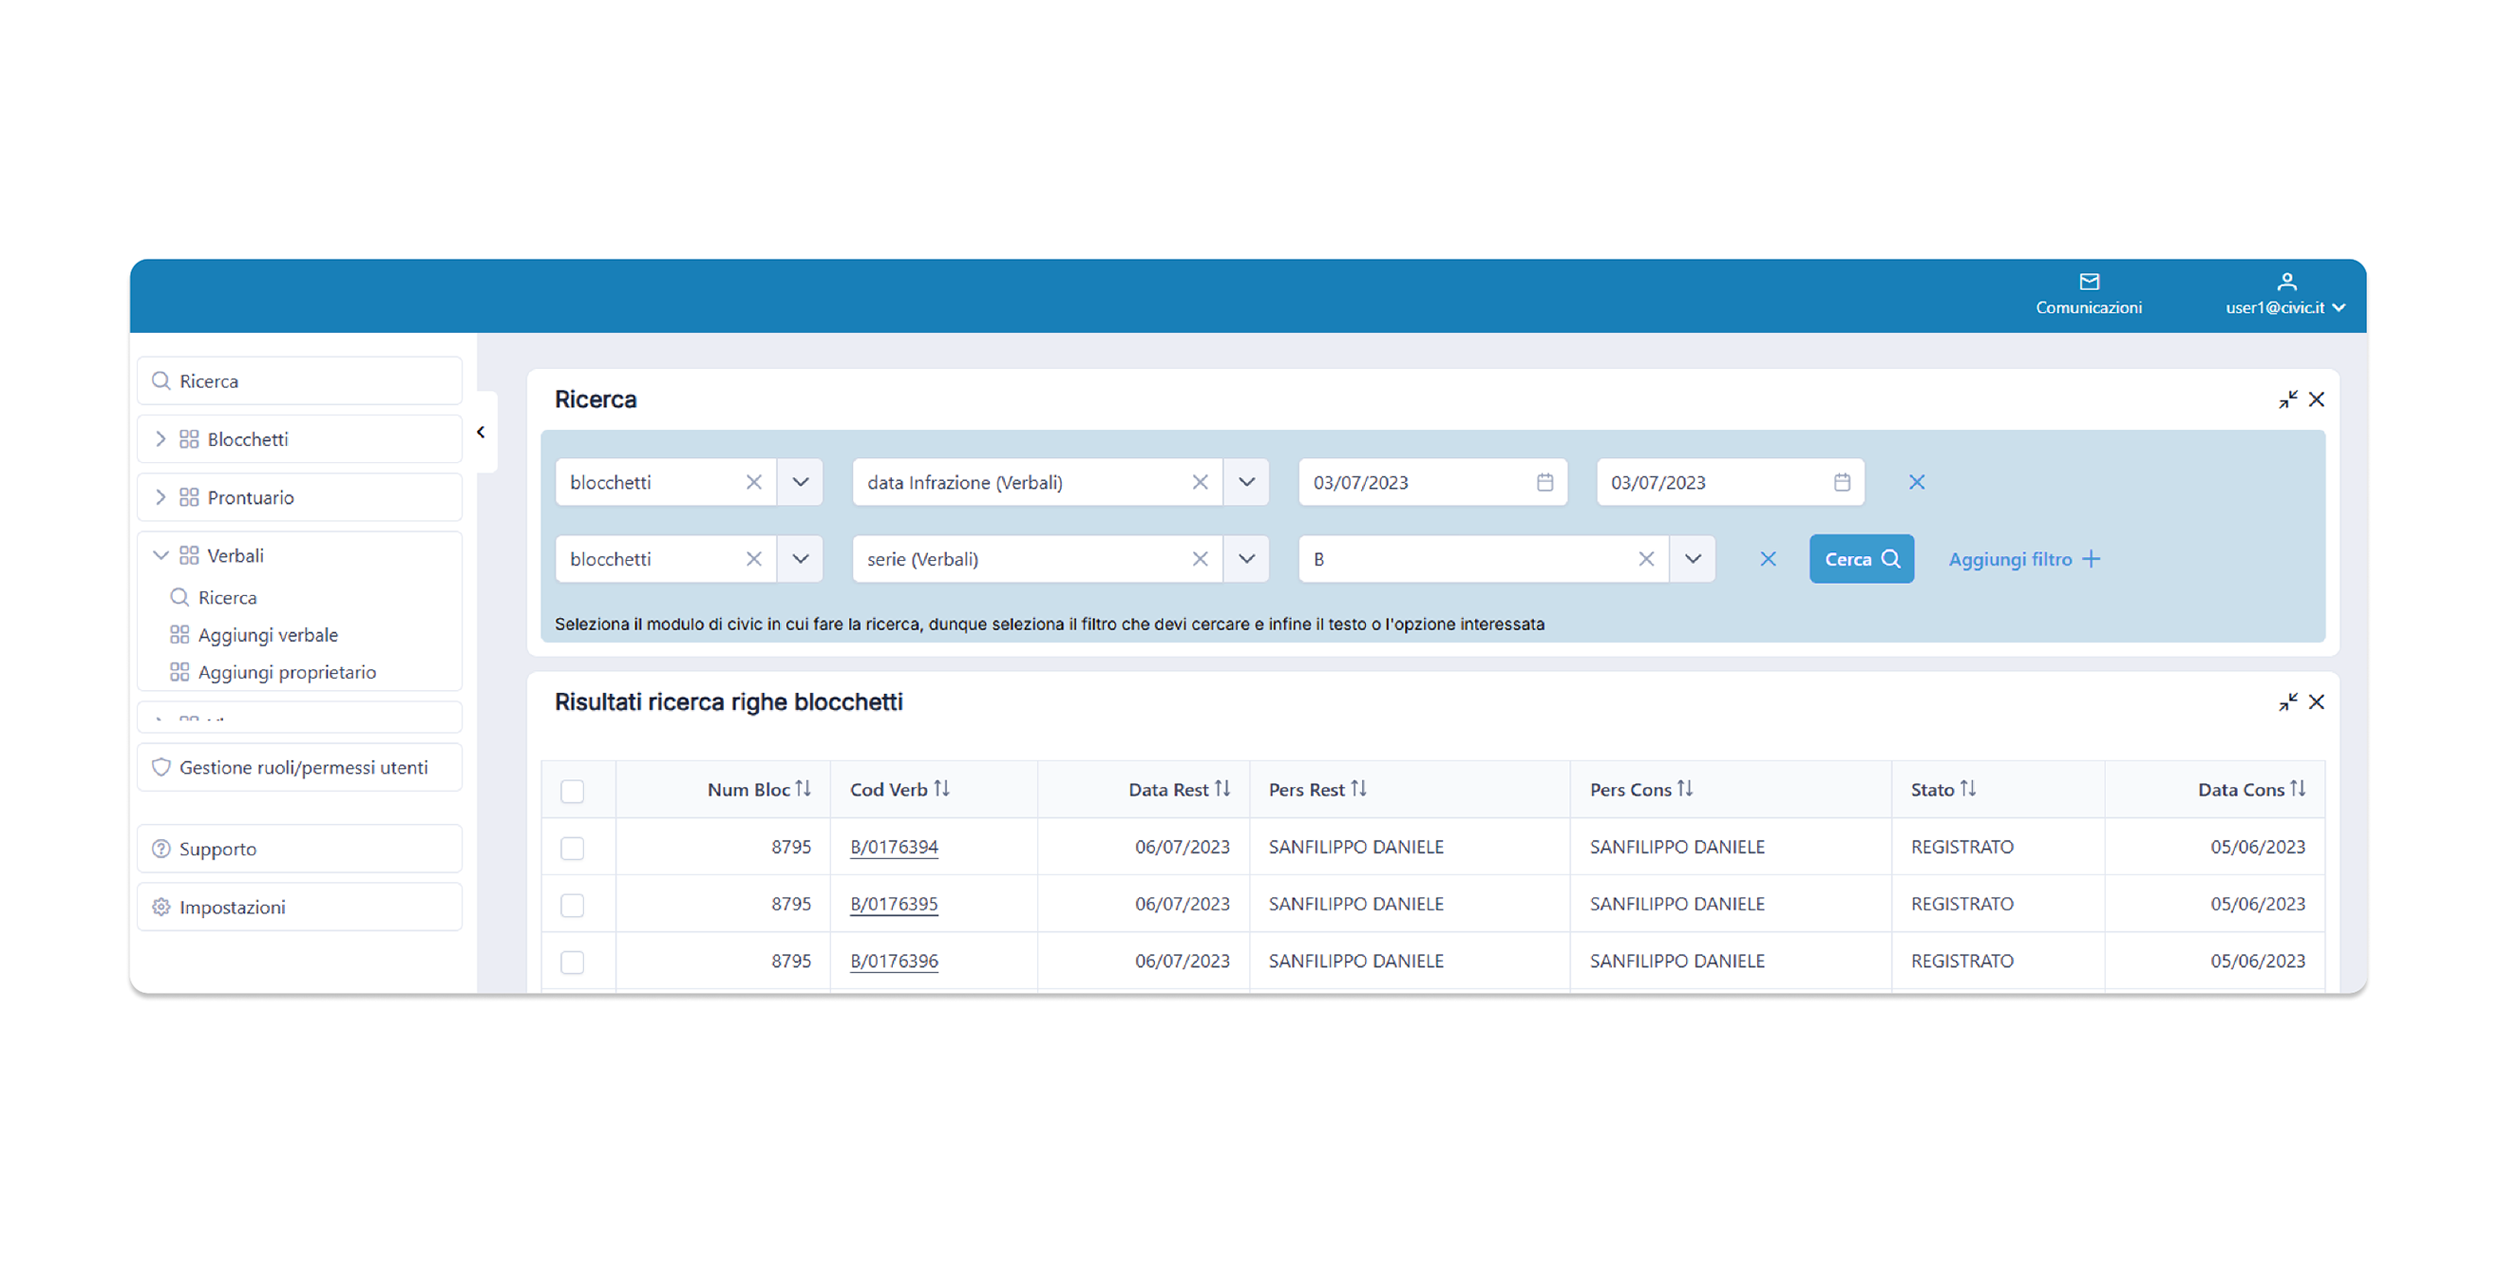Screen dimensions: 2500x1269
Task: Clear data Infrazione (Verbali) selection
Action: (x=1200, y=482)
